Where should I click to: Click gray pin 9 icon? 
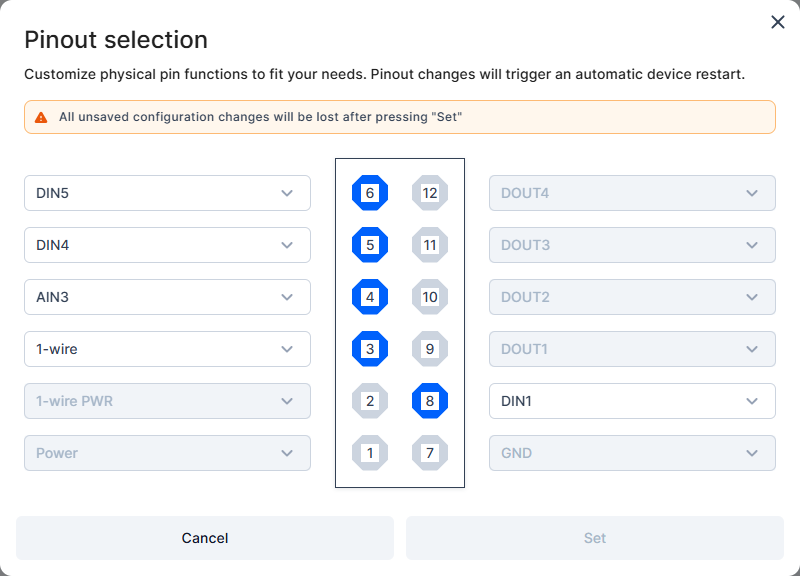[x=430, y=349]
